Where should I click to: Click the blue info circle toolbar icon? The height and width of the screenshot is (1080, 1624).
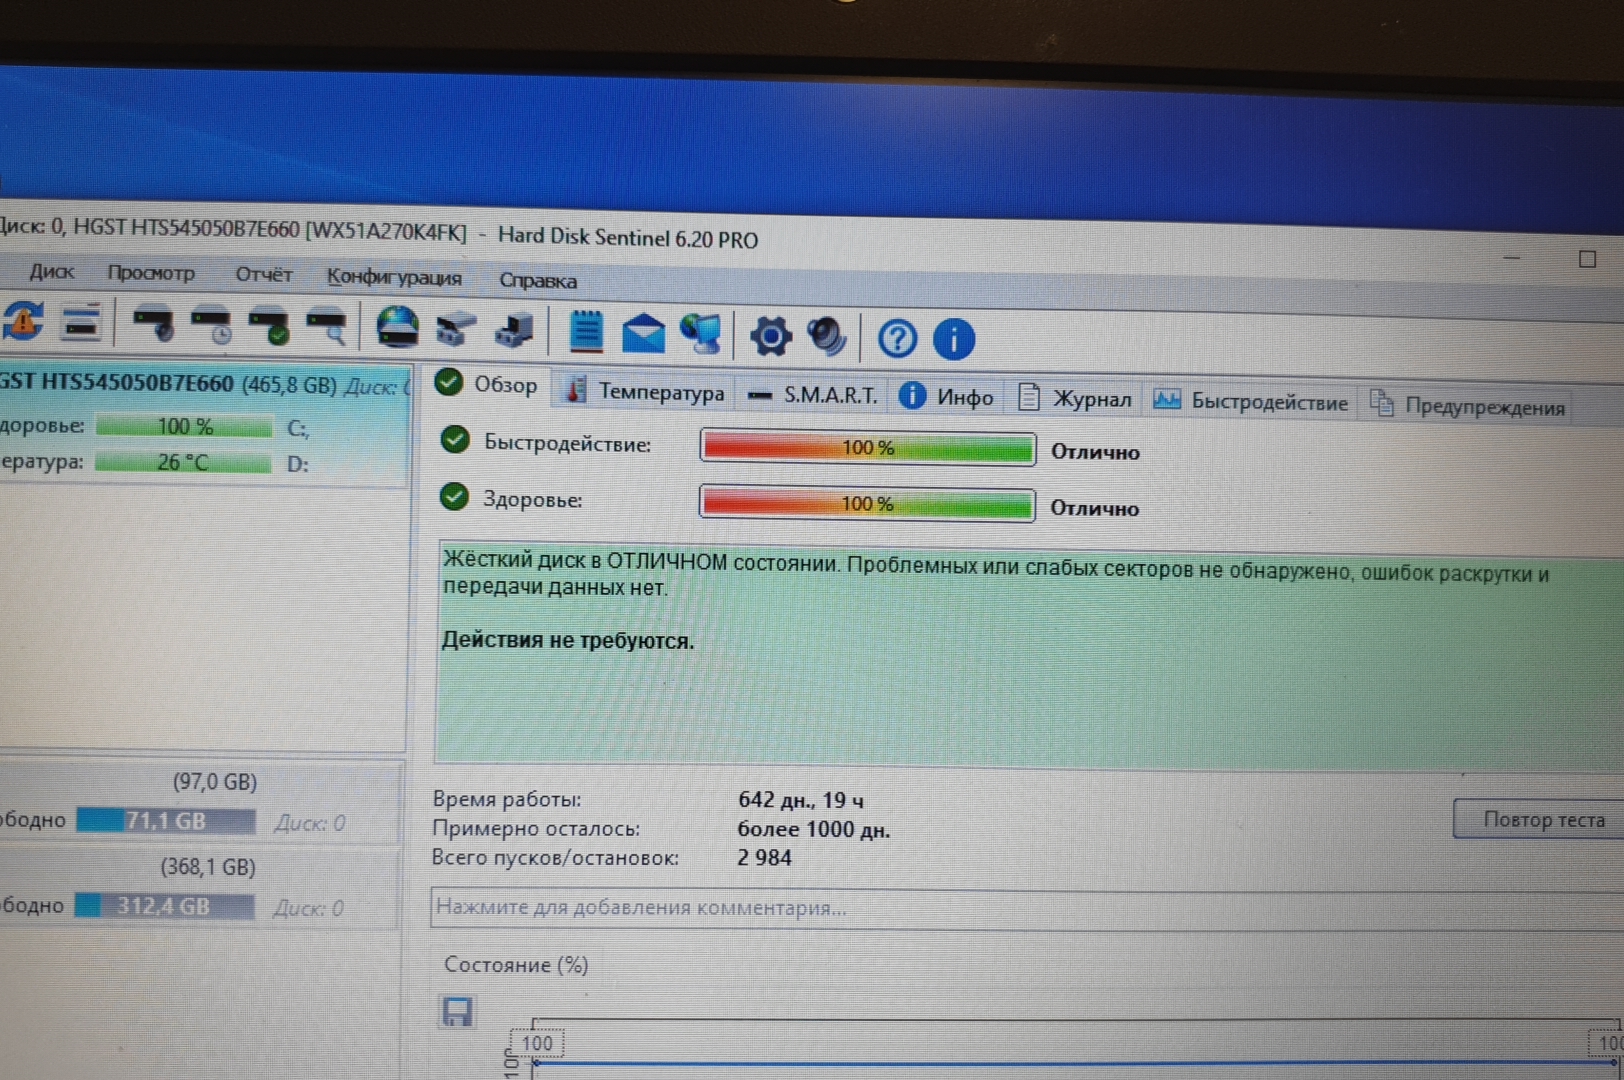tap(954, 340)
